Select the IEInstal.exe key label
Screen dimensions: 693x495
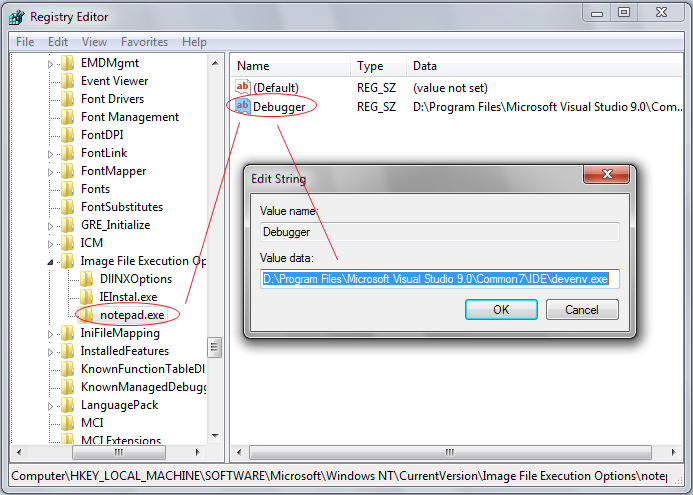[128, 297]
